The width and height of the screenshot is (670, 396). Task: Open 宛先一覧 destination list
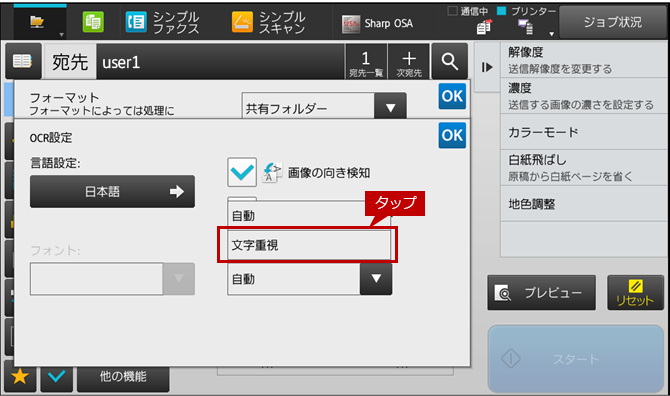pyautogui.click(x=366, y=62)
